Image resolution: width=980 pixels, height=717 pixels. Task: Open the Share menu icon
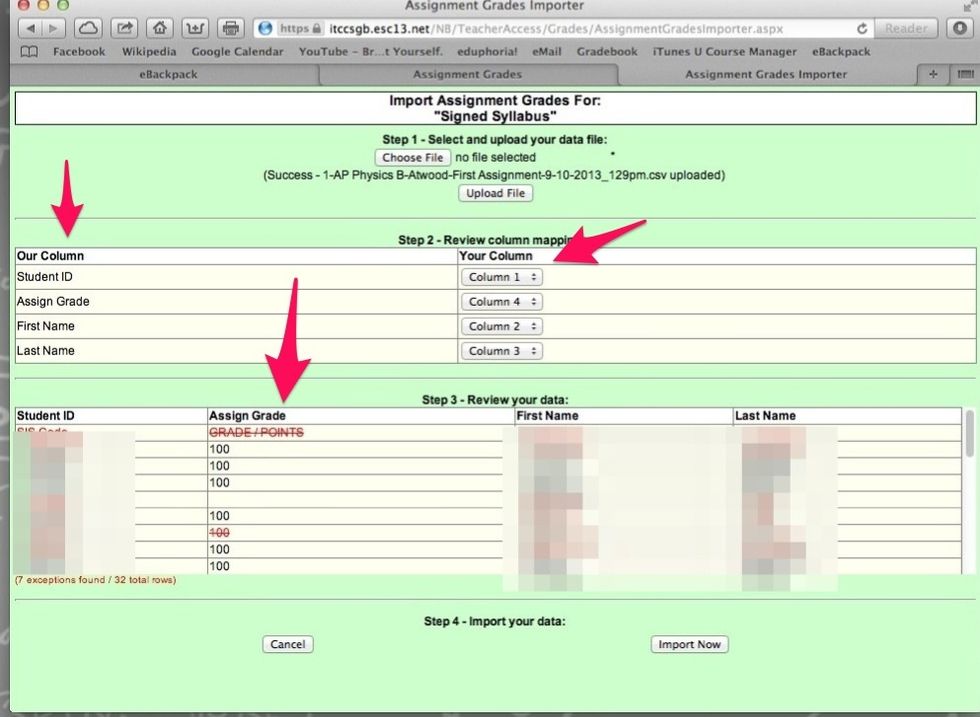123,28
